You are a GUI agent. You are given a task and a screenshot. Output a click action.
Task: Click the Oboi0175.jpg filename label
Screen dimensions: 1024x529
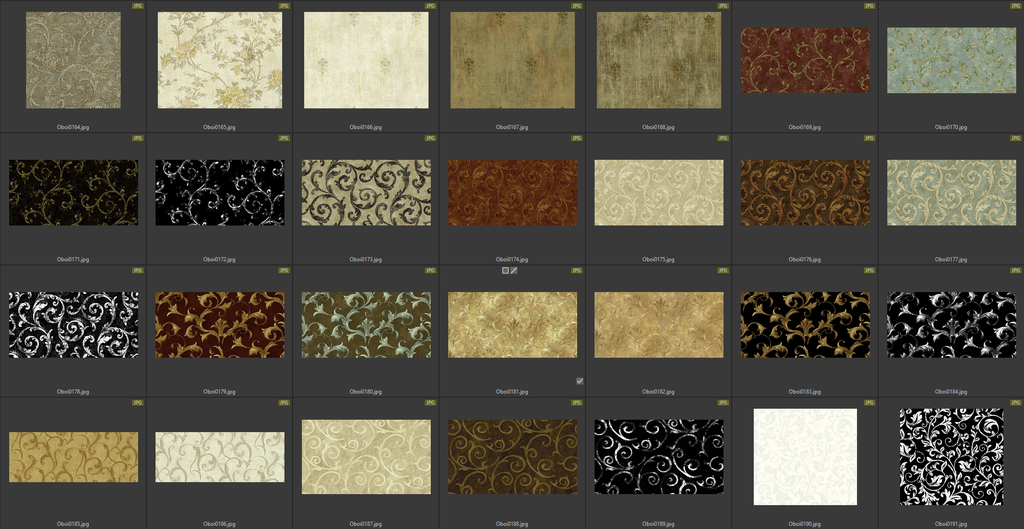(x=658, y=259)
